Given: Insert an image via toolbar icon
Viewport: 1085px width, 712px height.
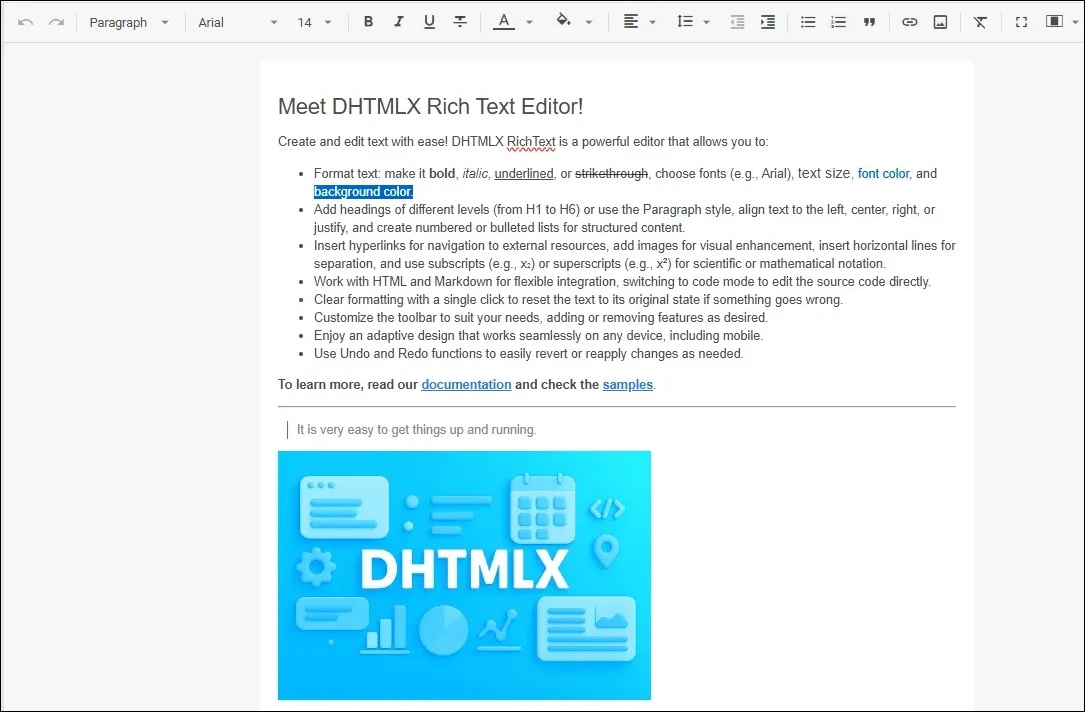Looking at the screenshot, I should [x=940, y=22].
